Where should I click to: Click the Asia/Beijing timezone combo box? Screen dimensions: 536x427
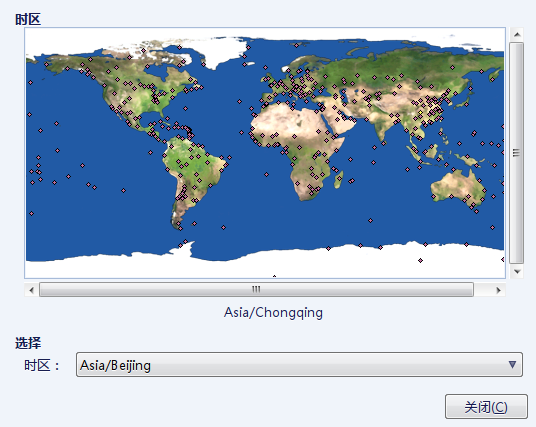(x=299, y=364)
